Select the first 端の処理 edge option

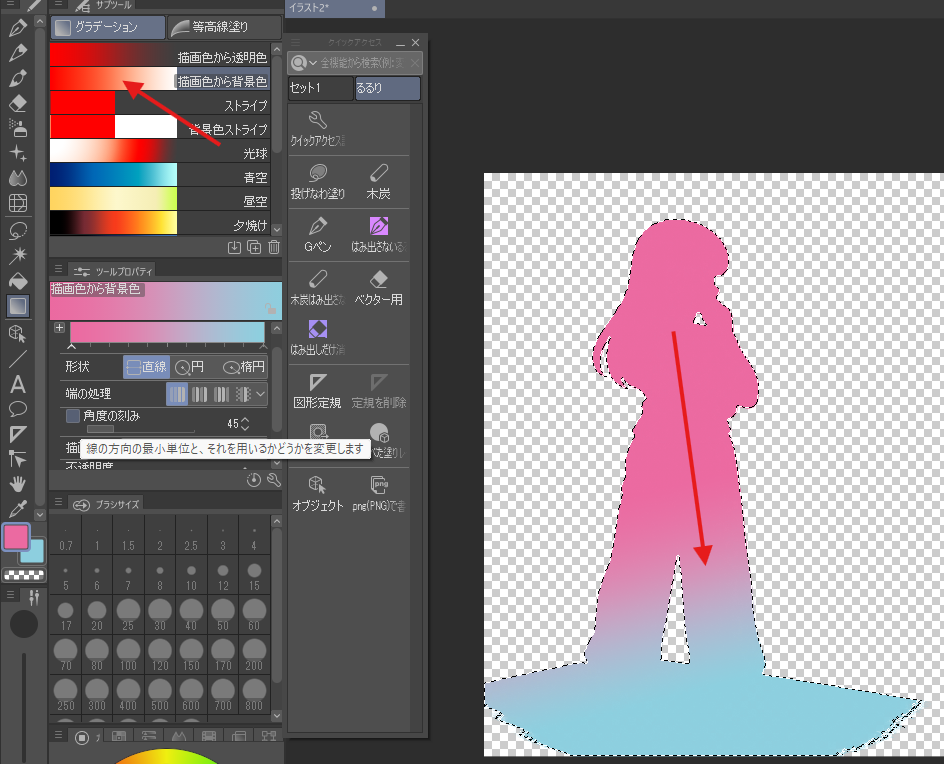(177, 394)
